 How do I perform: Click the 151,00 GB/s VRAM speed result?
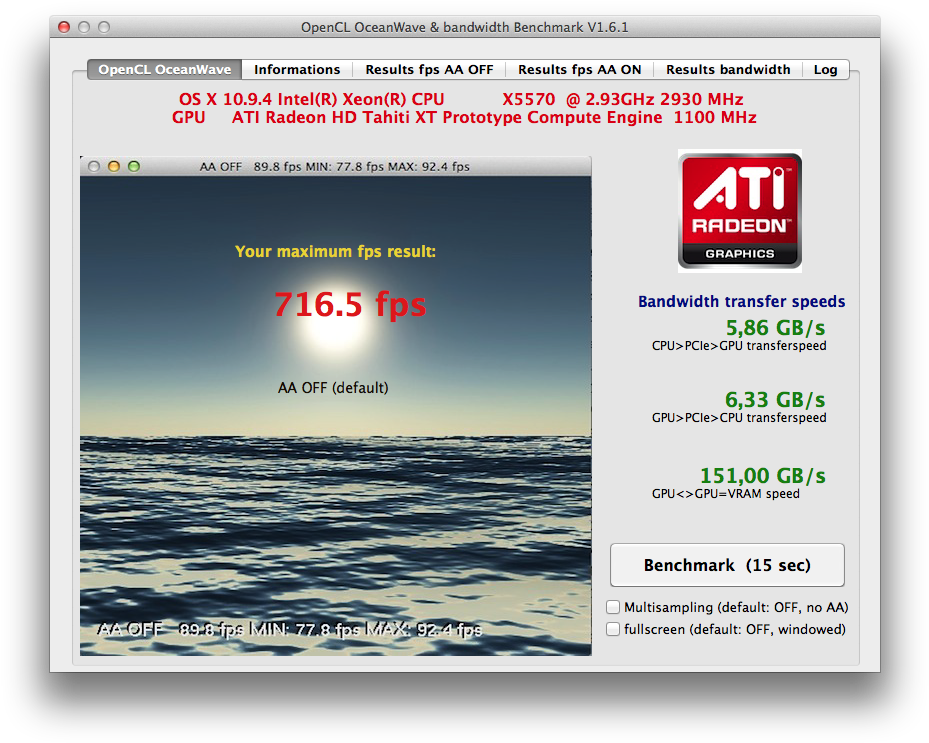[762, 475]
